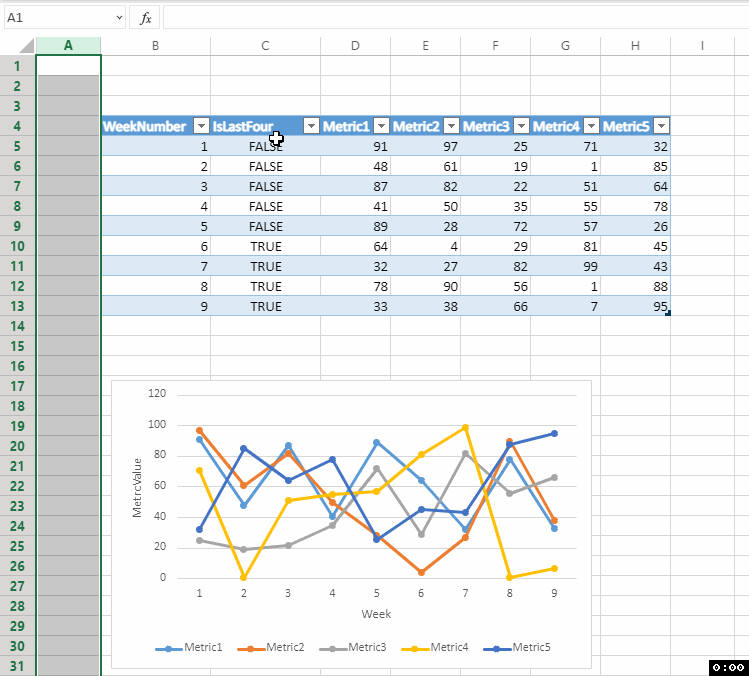Click the Metric4 value 81 cell
The image size is (749, 676).
point(566,246)
